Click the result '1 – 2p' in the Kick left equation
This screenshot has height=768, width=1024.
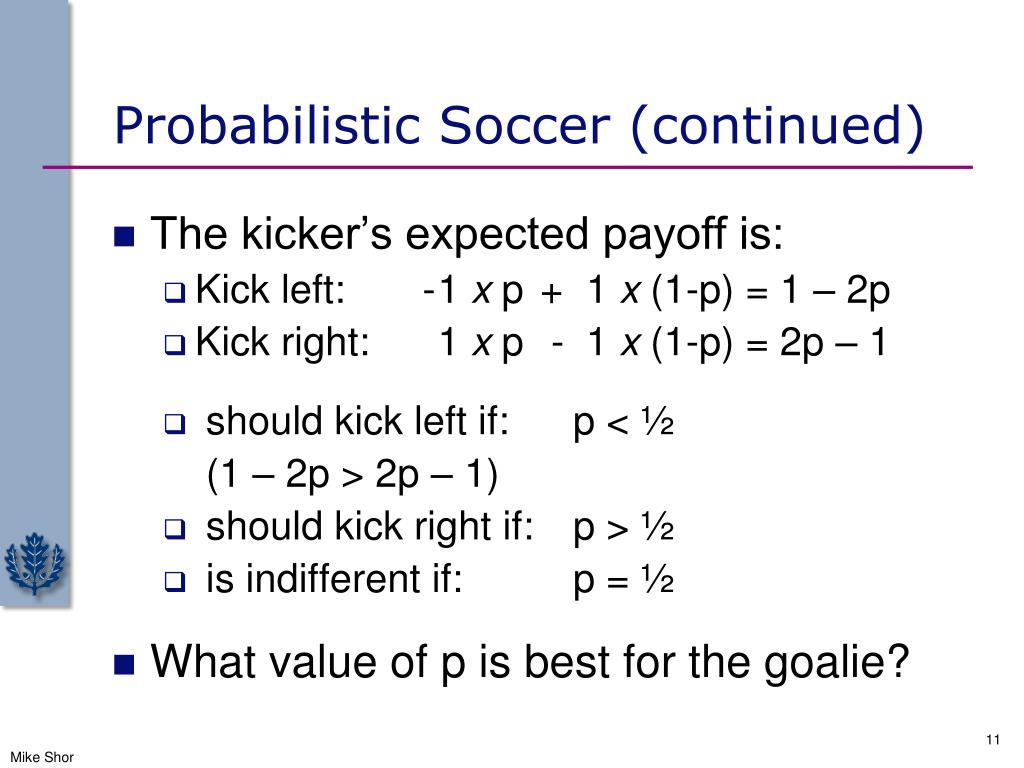point(835,290)
